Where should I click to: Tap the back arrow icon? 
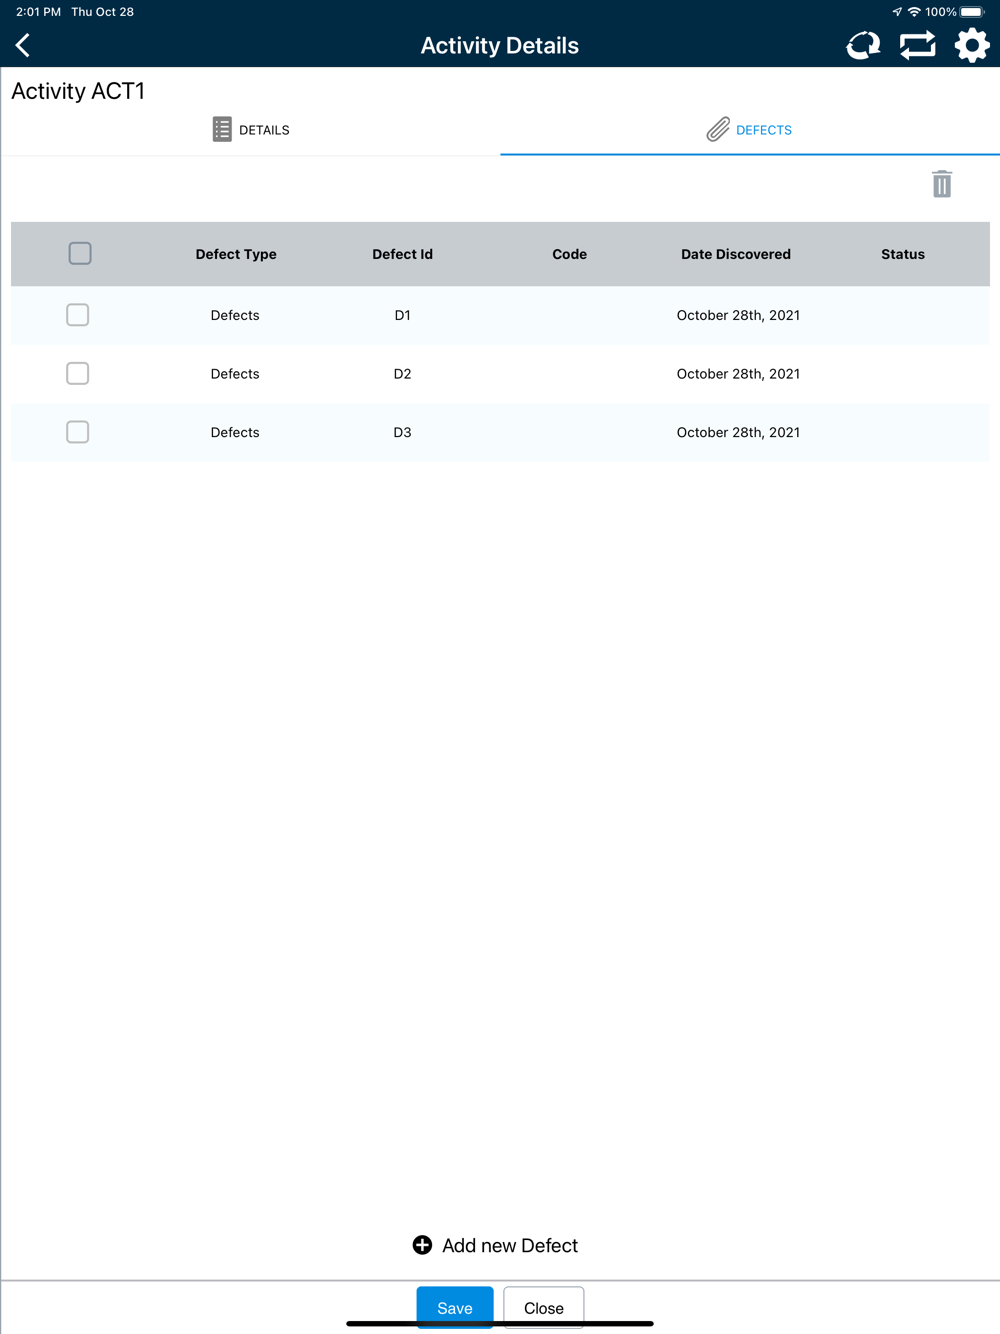(23, 45)
